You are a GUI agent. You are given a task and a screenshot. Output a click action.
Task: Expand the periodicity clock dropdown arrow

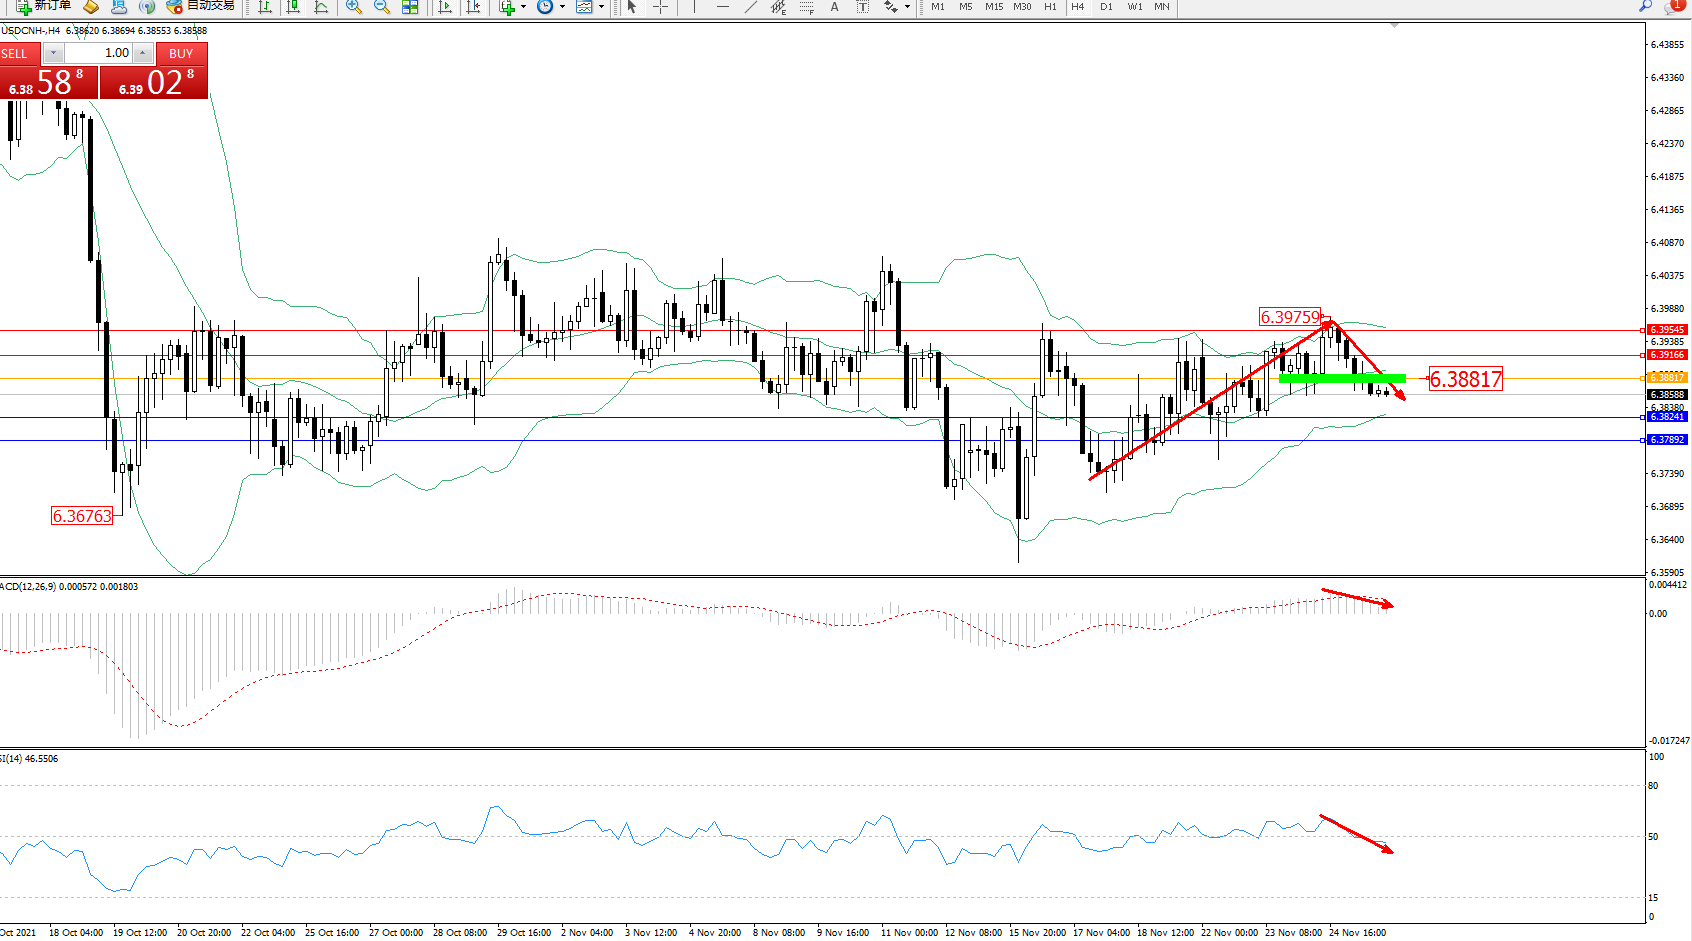pyautogui.click(x=562, y=7)
